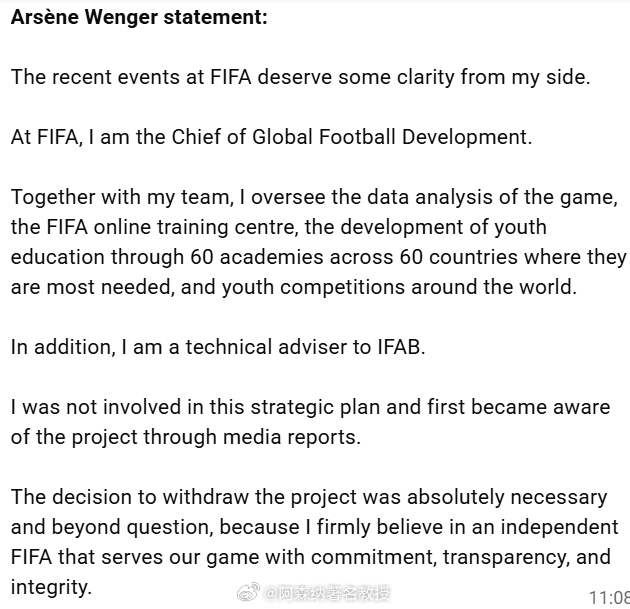Click 'commitment, transparency, and' text

(461, 557)
